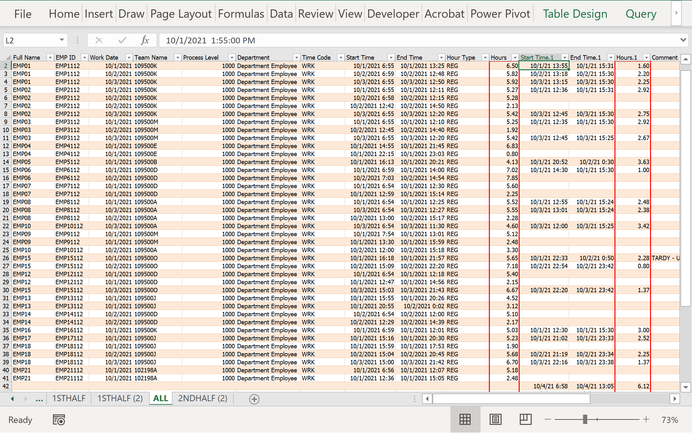The image size is (692, 433).
Task: Open the File menu
Action: (23, 14)
